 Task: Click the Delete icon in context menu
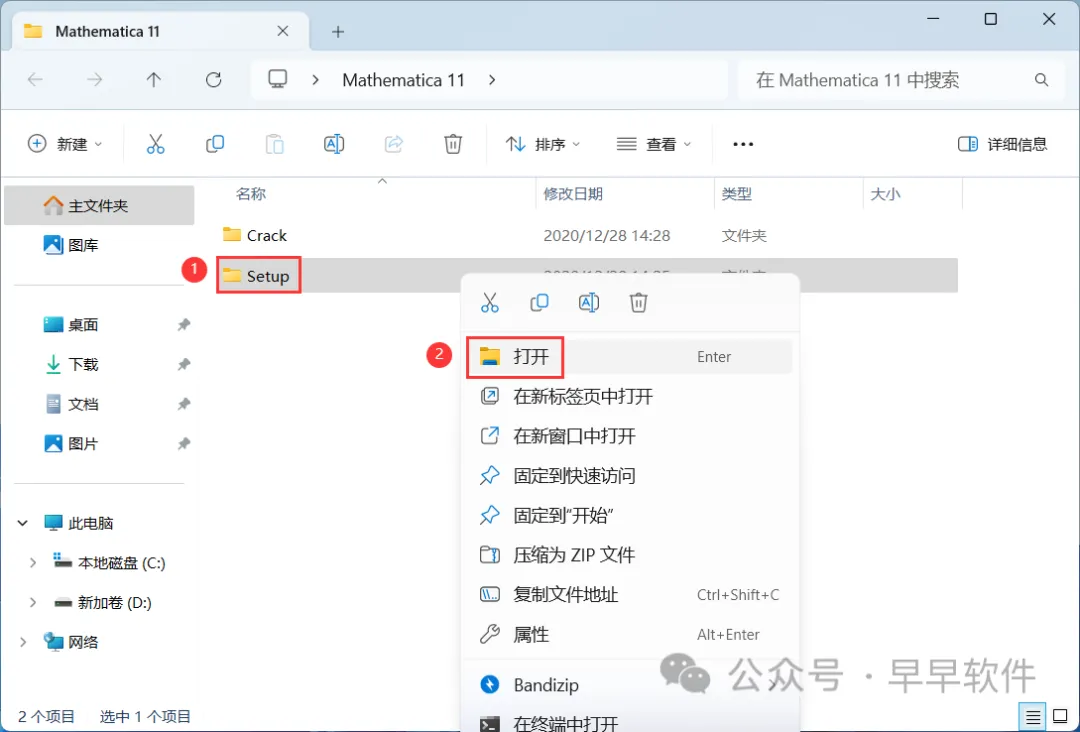tap(638, 302)
